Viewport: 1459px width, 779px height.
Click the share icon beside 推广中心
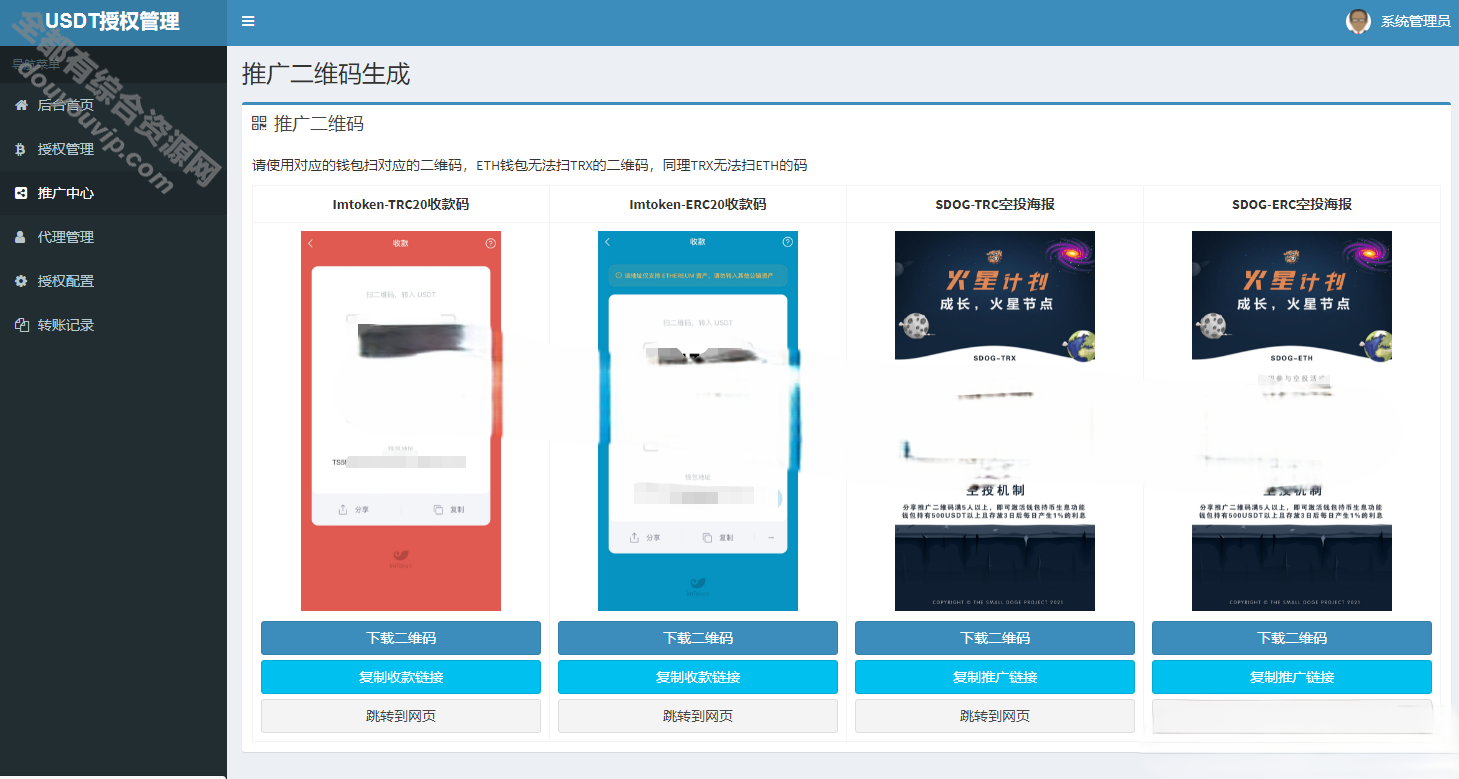tap(21, 193)
